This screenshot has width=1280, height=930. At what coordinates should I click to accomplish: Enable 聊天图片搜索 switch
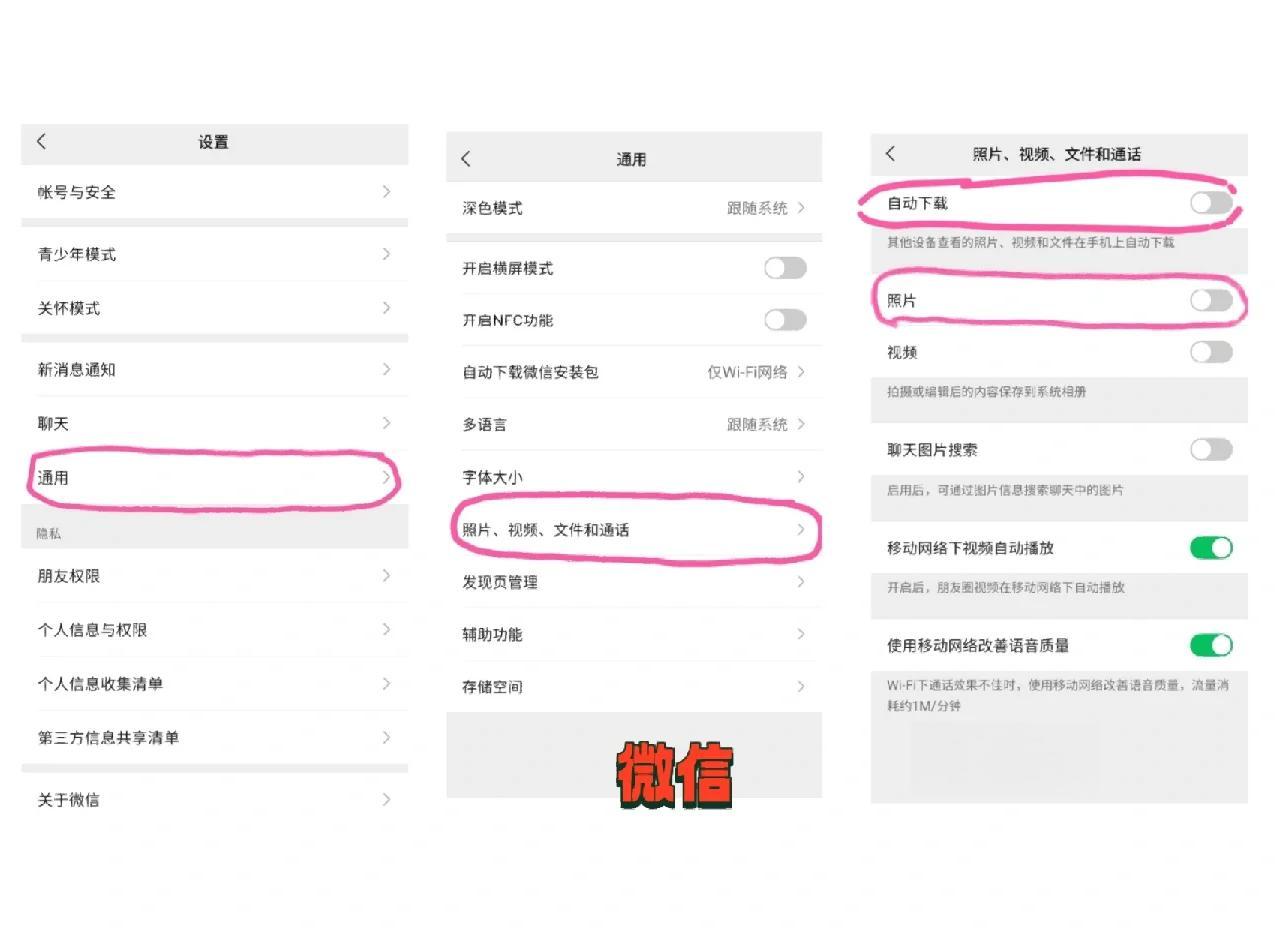pyautogui.click(x=1211, y=450)
